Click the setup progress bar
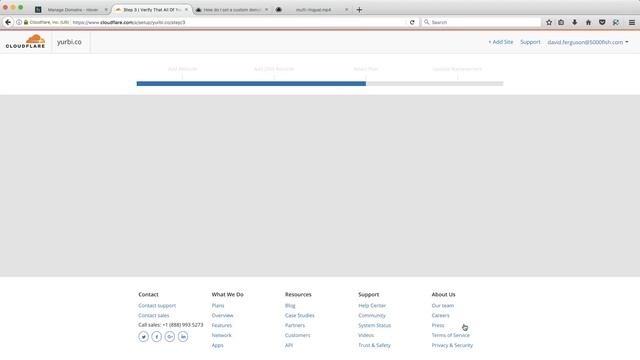 click(x=320, y=84)
